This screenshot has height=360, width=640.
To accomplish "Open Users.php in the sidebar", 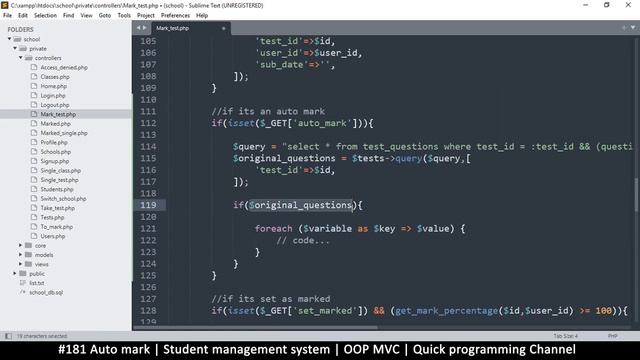I will click(x=53, y=236).
